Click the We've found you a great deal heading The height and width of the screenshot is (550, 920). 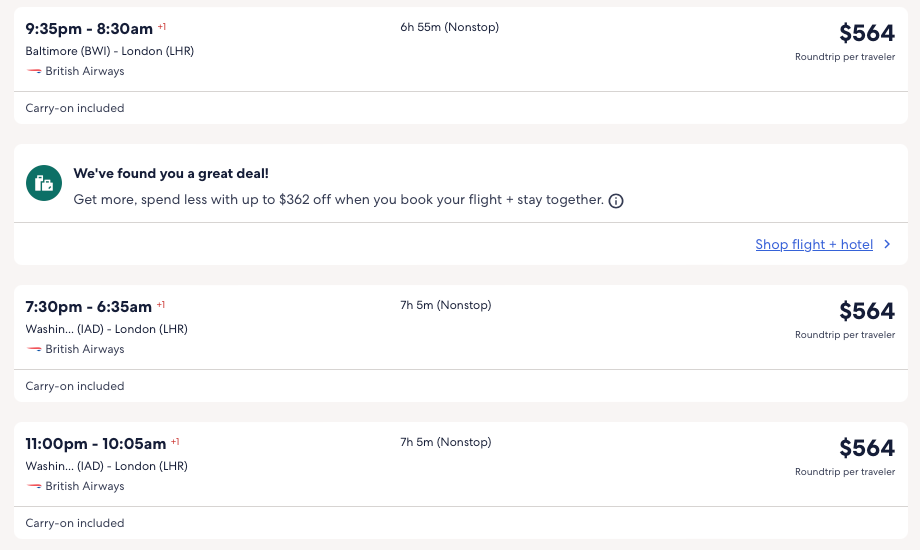[x=171, y=174]
